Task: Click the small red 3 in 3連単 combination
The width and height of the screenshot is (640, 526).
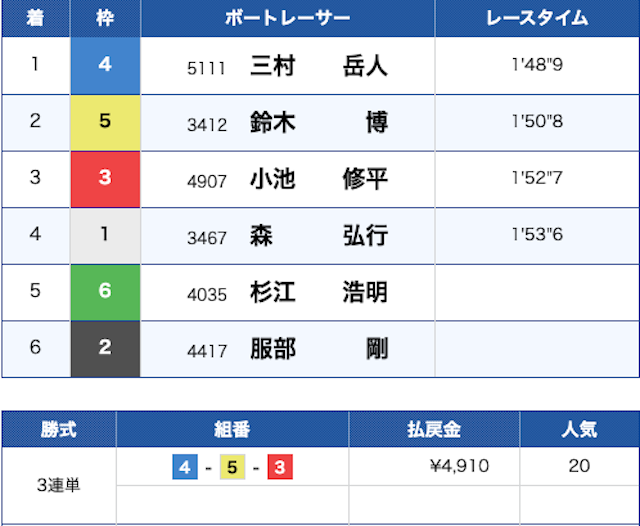Action: (x=280, y=467)
